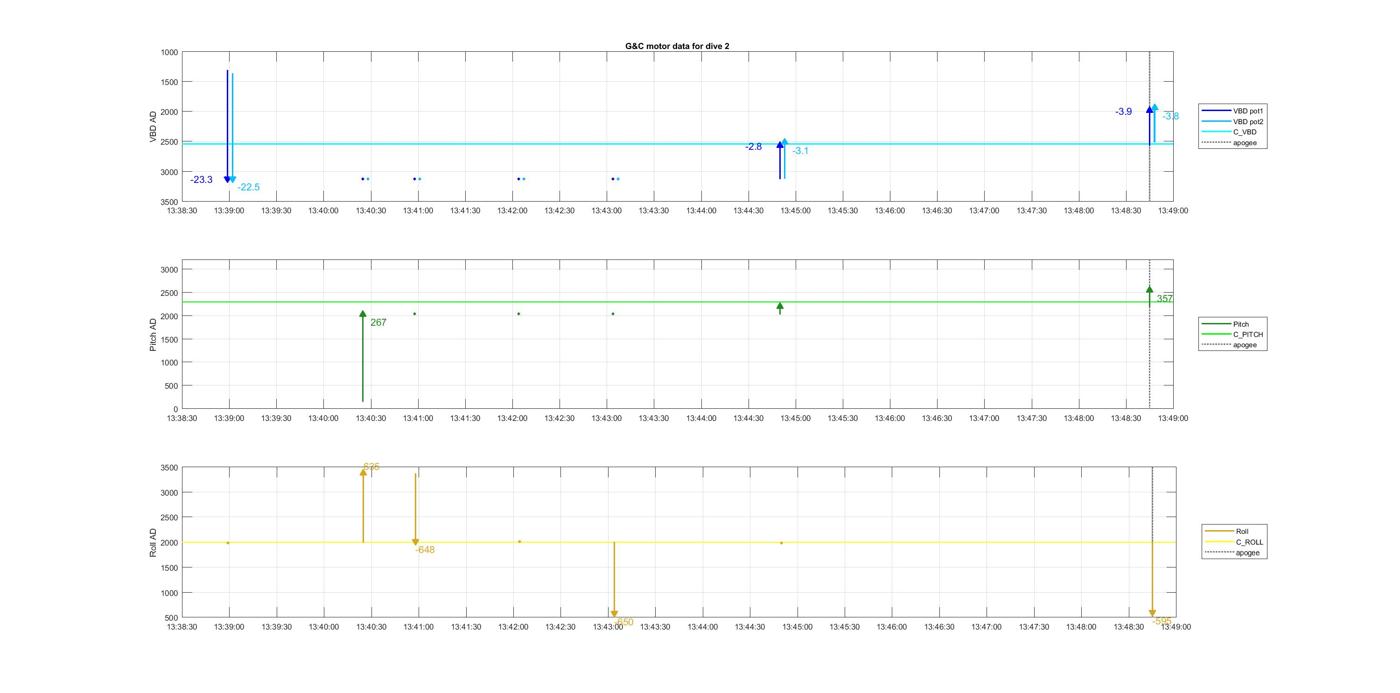This screenshot has width=1400, height=693.
Task: Click the '13:46:00' tick on the Roll plot
Action: coord(891,627)
